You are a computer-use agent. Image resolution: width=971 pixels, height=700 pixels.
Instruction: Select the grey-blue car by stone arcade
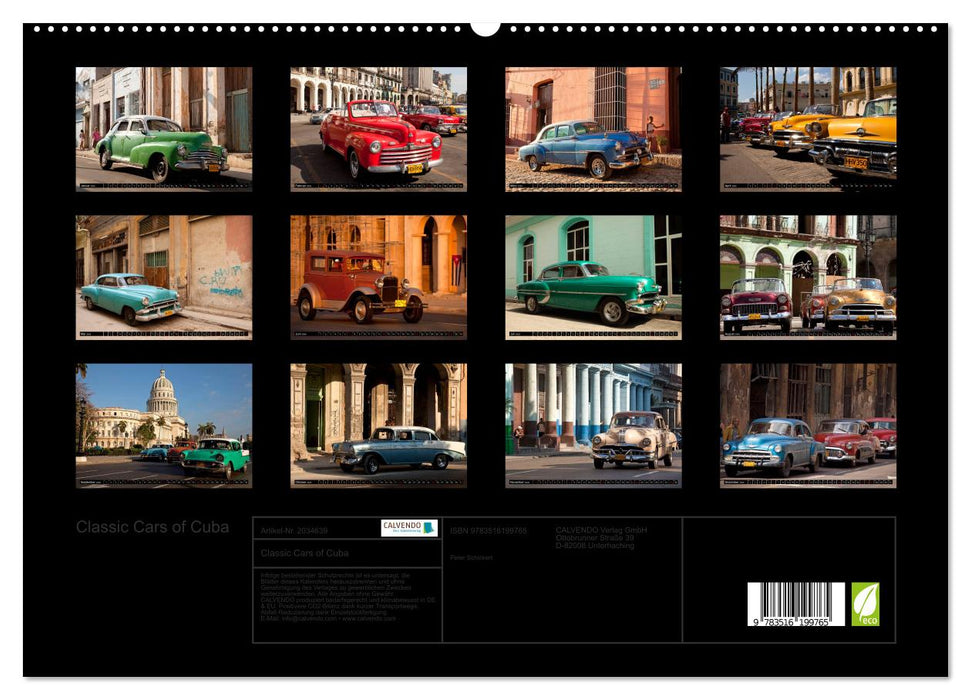tap(378, 425)
